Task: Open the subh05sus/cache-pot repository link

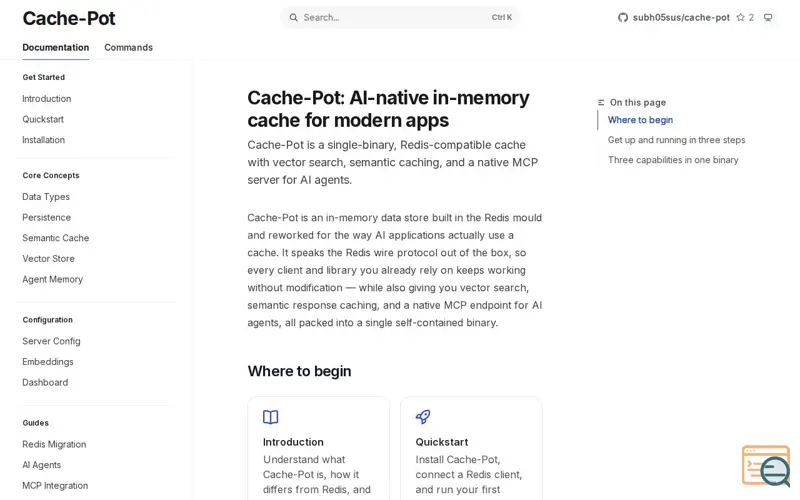Action: pyautogui.click(x=681, y=17)
